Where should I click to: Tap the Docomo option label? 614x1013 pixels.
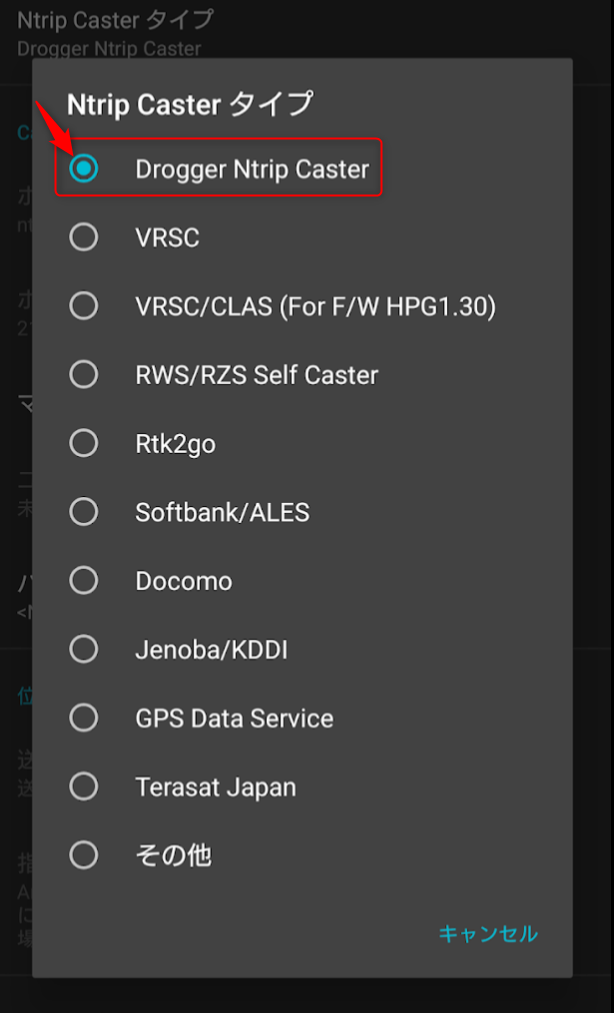tap(183, 580)
